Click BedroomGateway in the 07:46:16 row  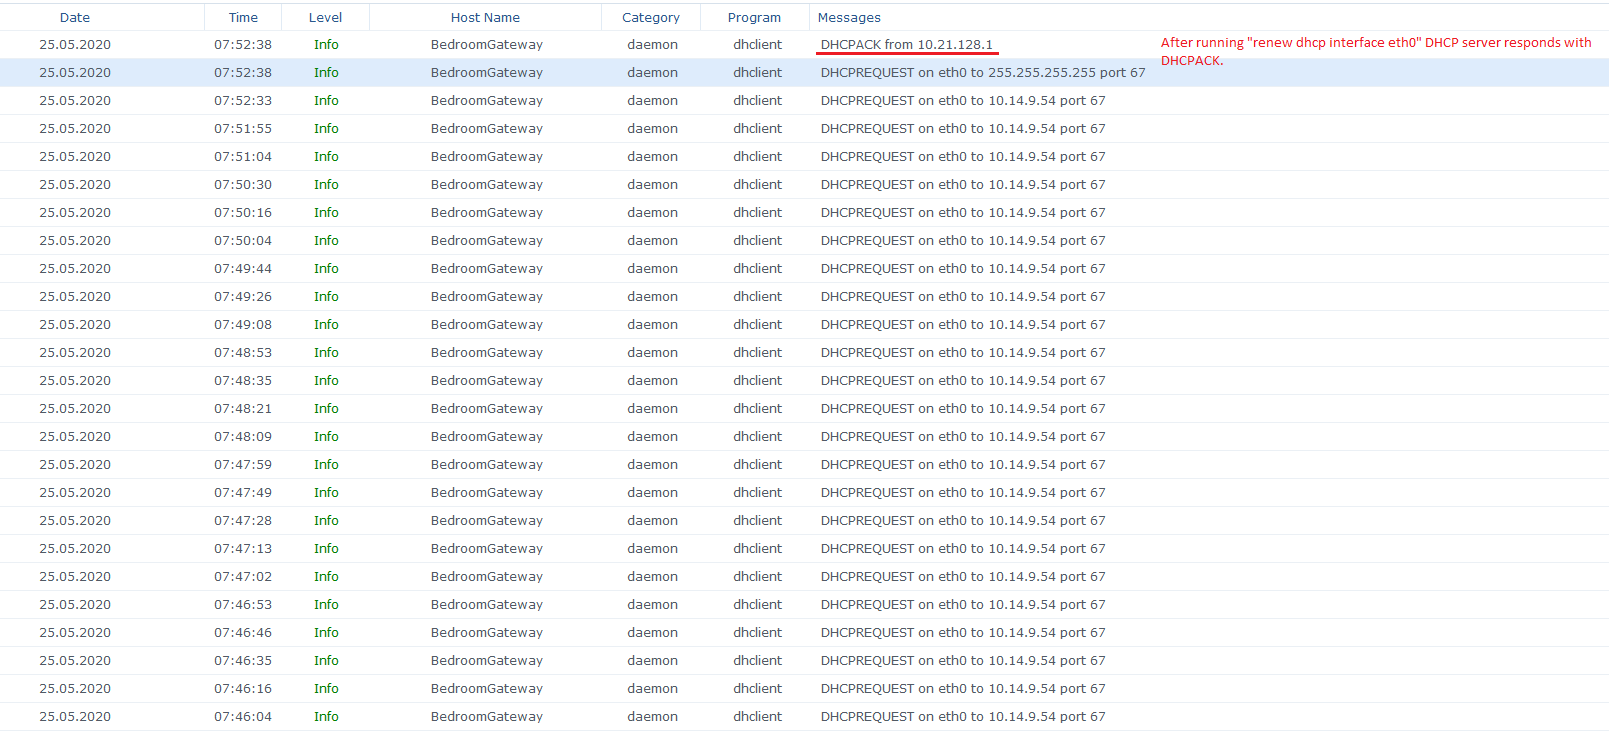point(487,688)
